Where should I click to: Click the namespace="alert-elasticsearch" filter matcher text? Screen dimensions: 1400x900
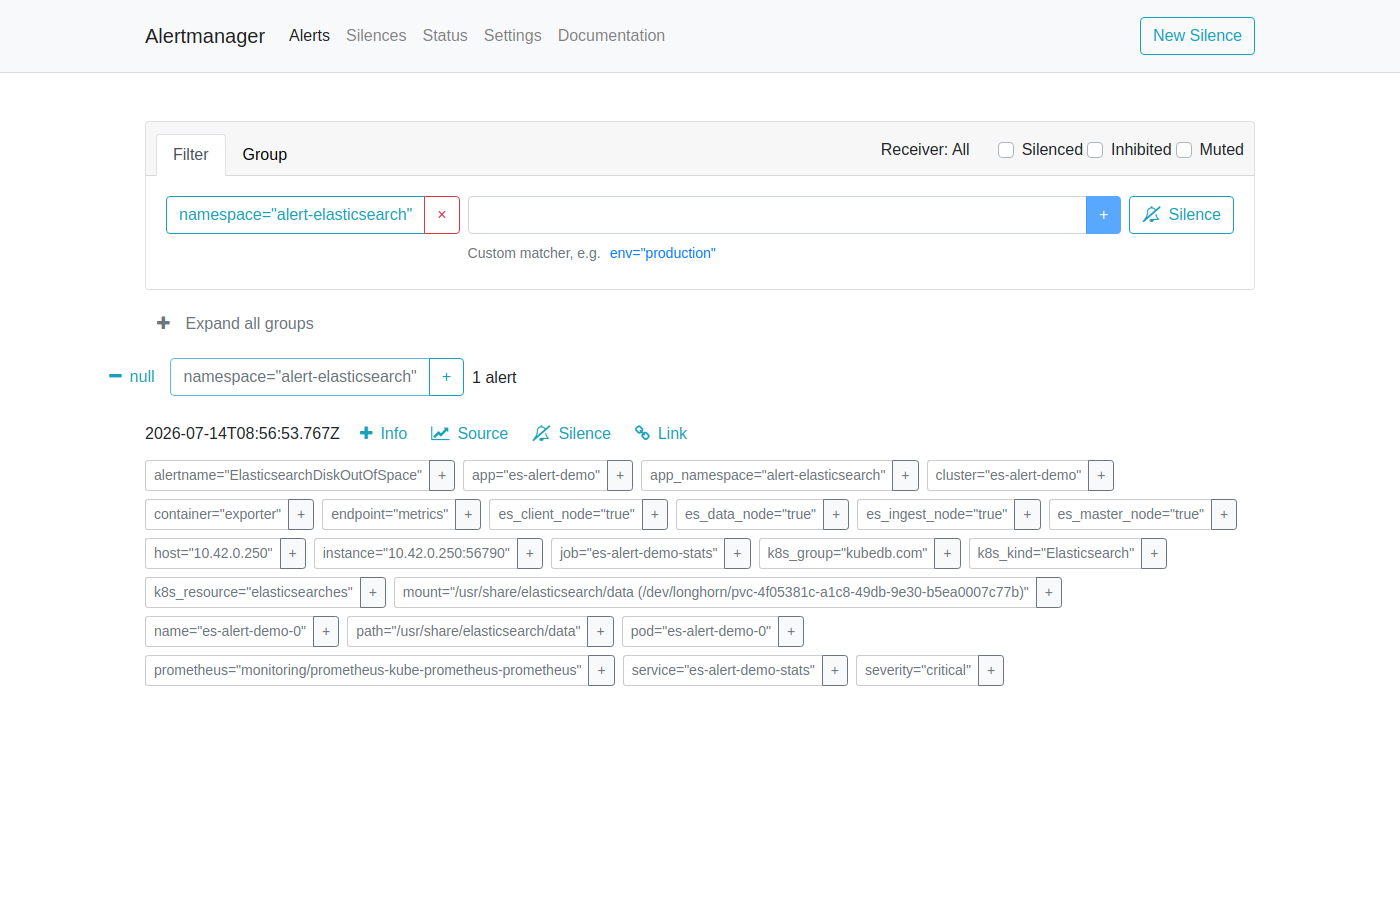pos(295,215)
